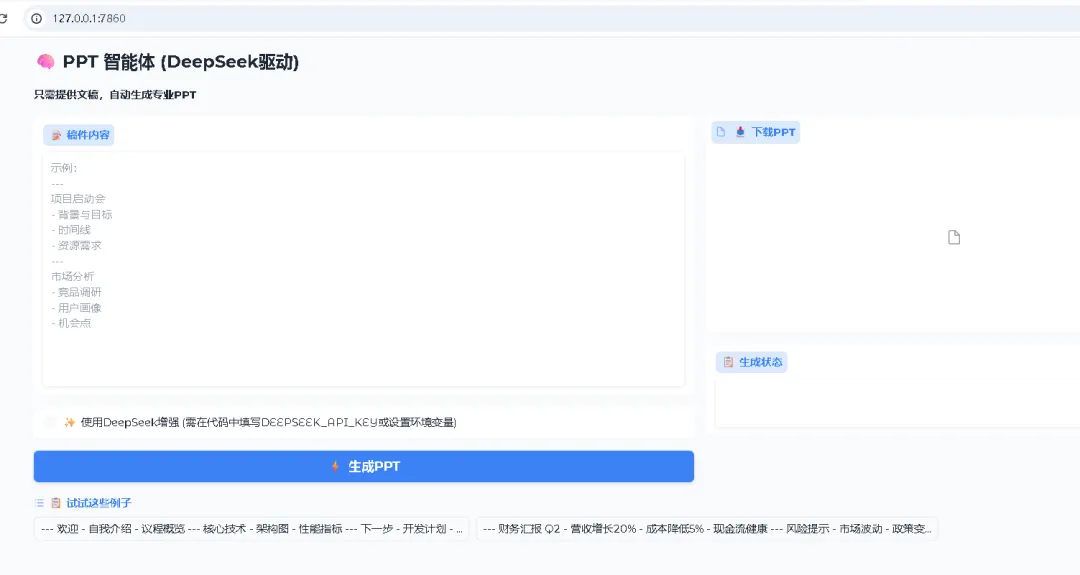1080x575 pixels.
Task: Click the list icon beside 试试这些例子
Action: [39, 503]
